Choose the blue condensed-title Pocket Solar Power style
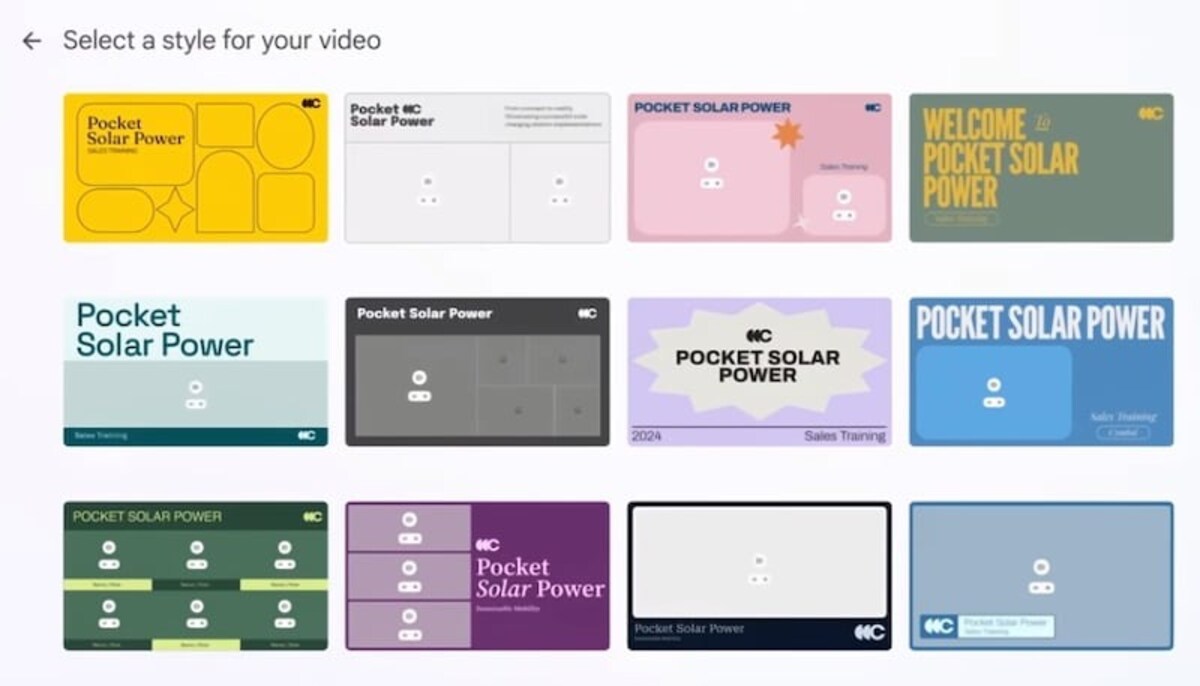 (x=1041, y=371)
